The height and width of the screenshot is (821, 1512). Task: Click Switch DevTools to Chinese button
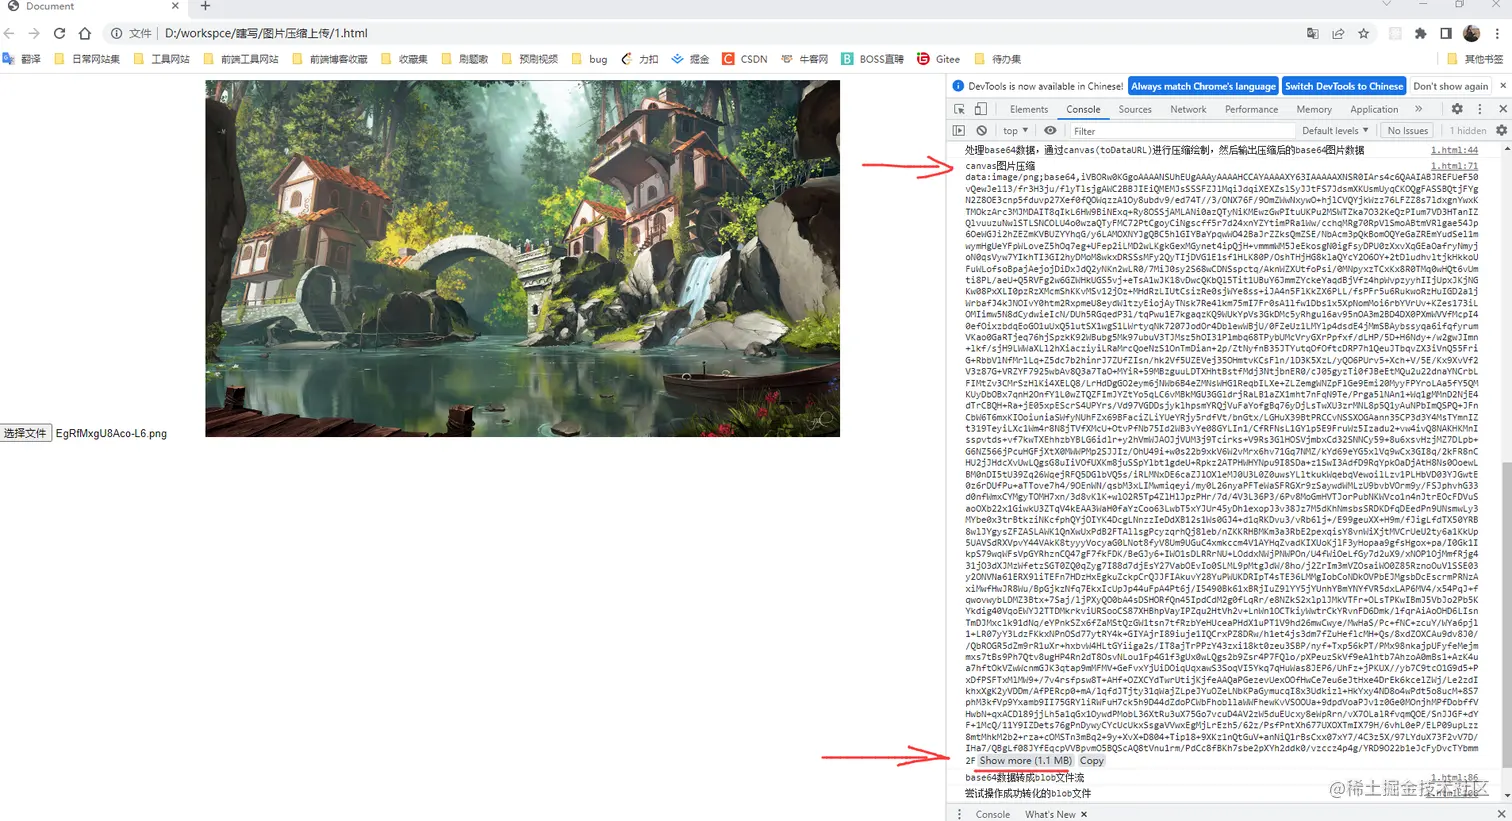pyautogui.click(x=1343, y=86)
